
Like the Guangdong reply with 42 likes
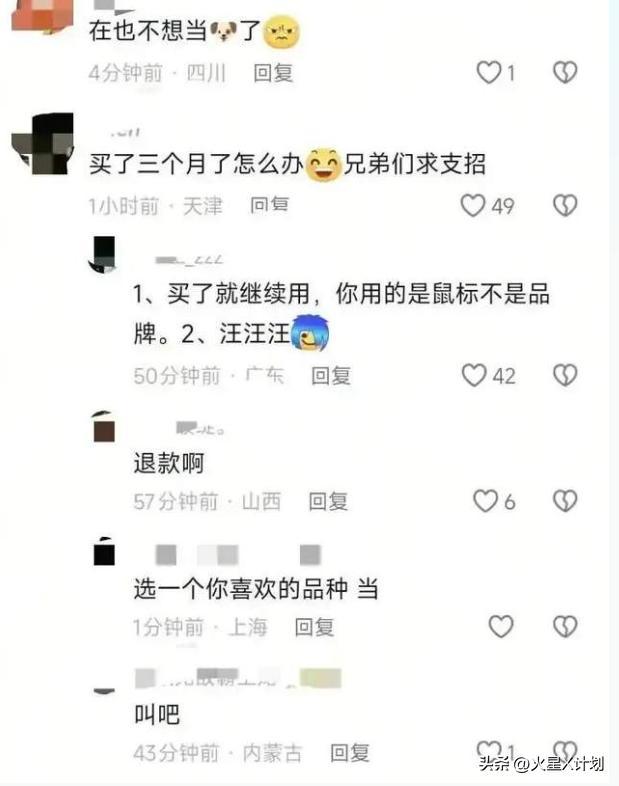click(x=474, y=375)
